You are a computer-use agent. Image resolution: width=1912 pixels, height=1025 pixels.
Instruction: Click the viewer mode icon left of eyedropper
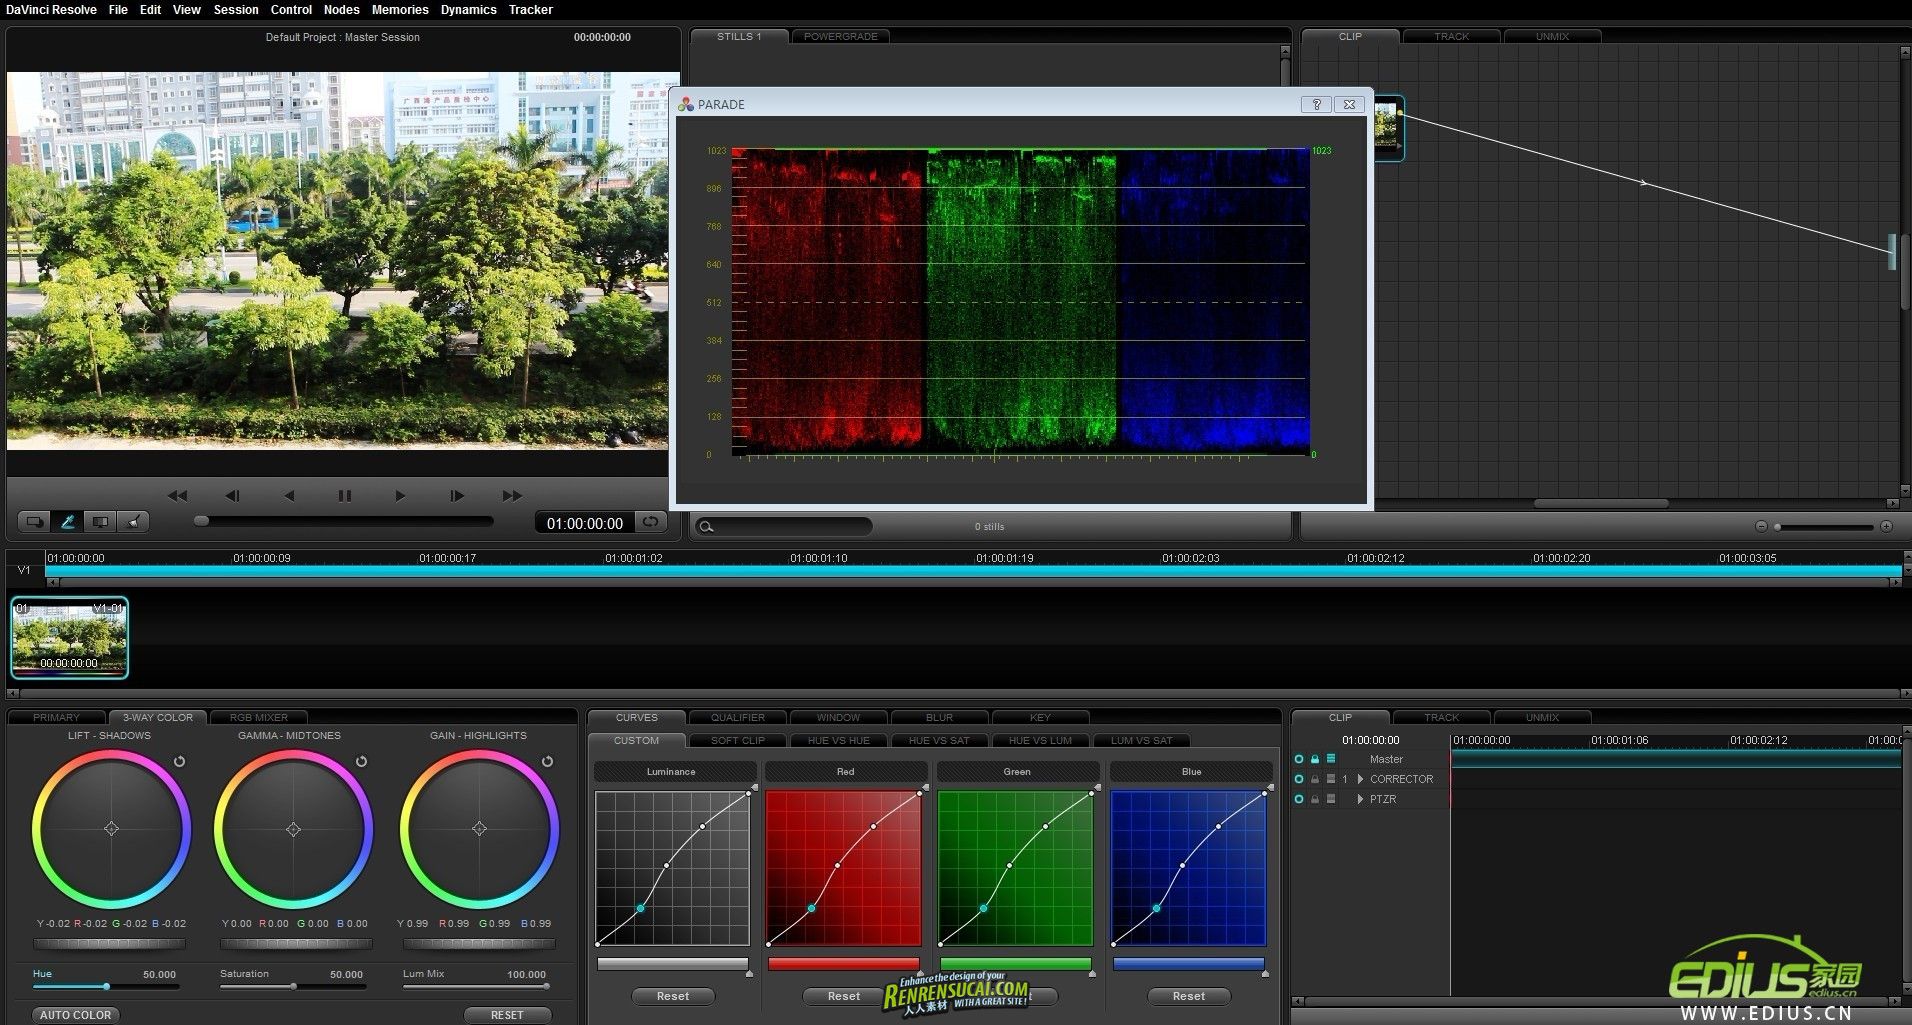click(35, 521)
